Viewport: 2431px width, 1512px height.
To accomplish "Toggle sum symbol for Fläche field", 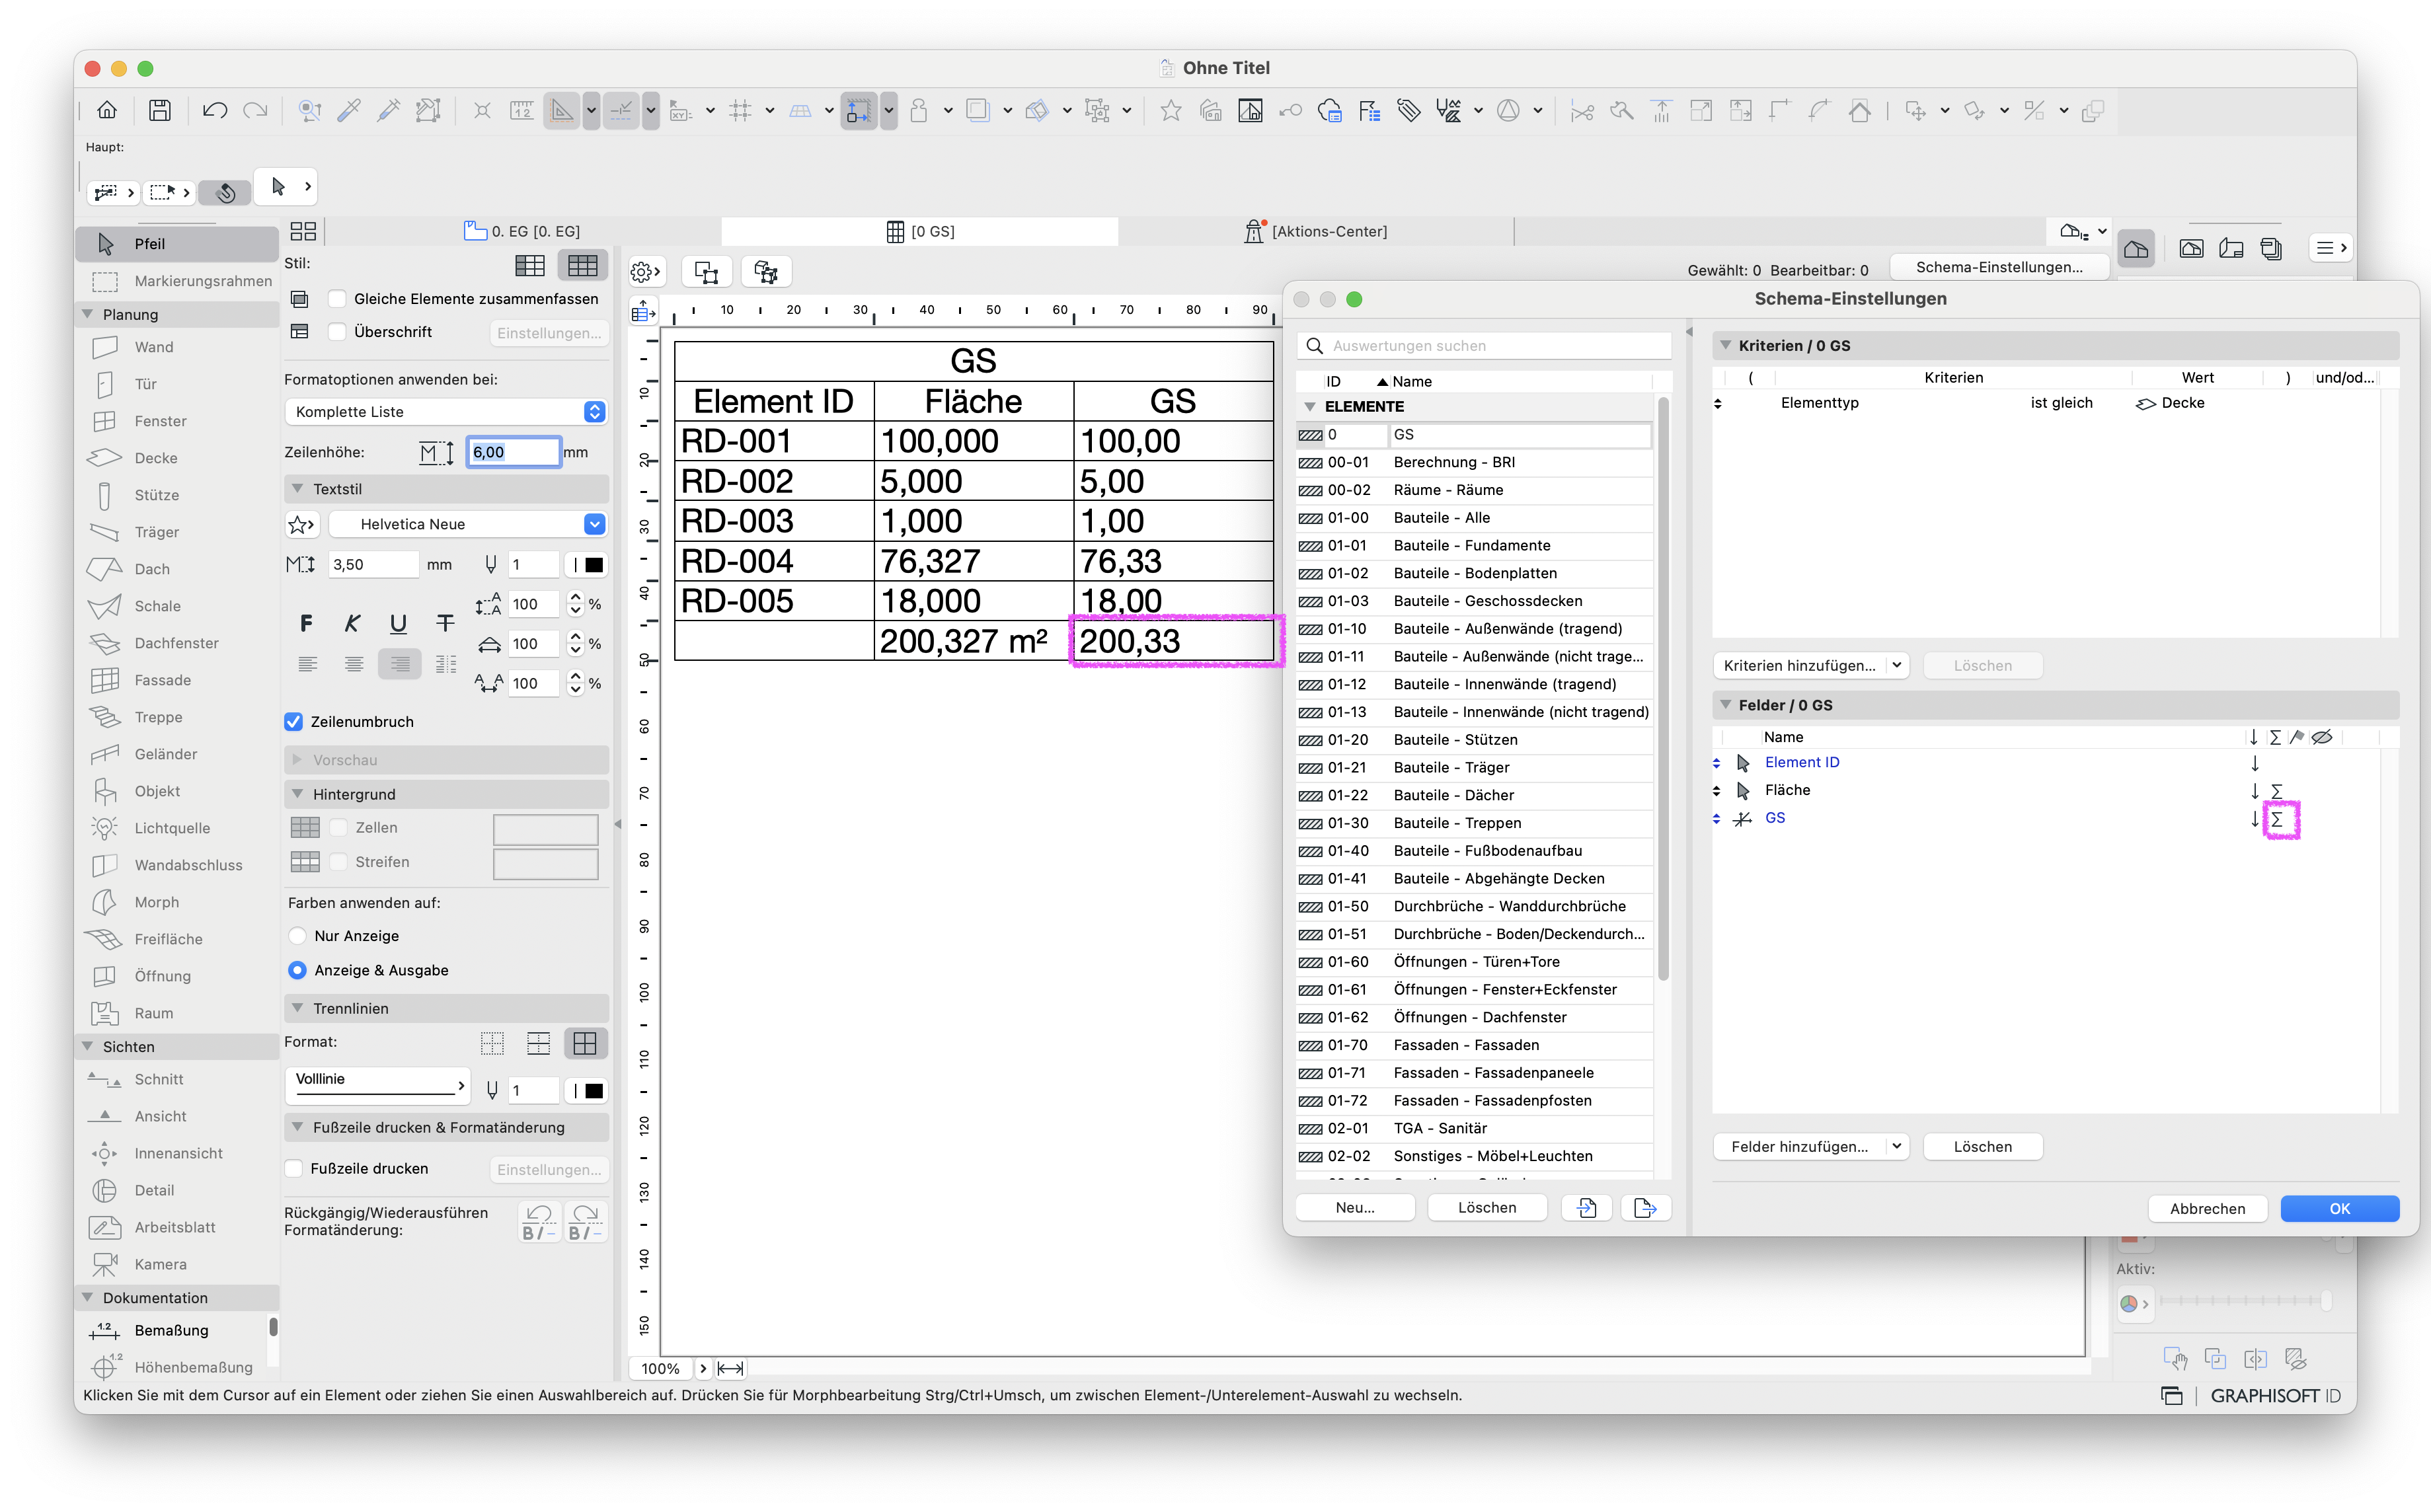I will [2277, 791].
